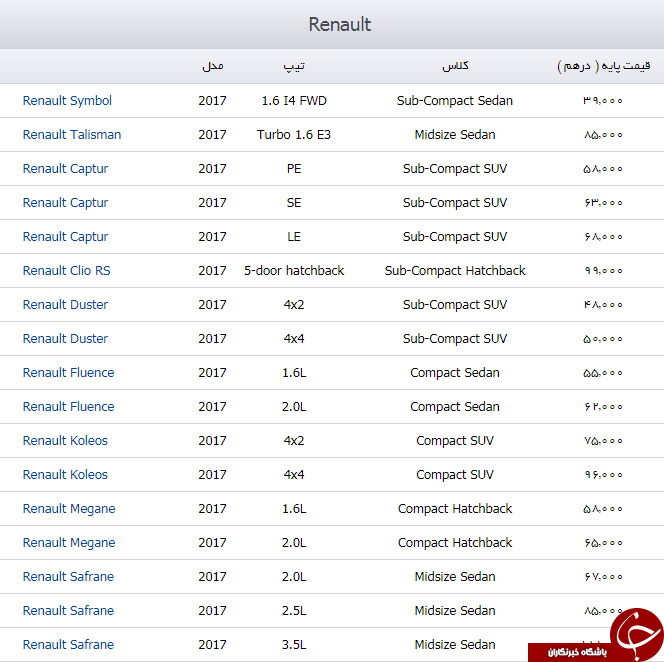Select 'Sub-Compact SUV' in the Duster 4x4 row
This screenshot has height=662, width=664.
[455, 338]
